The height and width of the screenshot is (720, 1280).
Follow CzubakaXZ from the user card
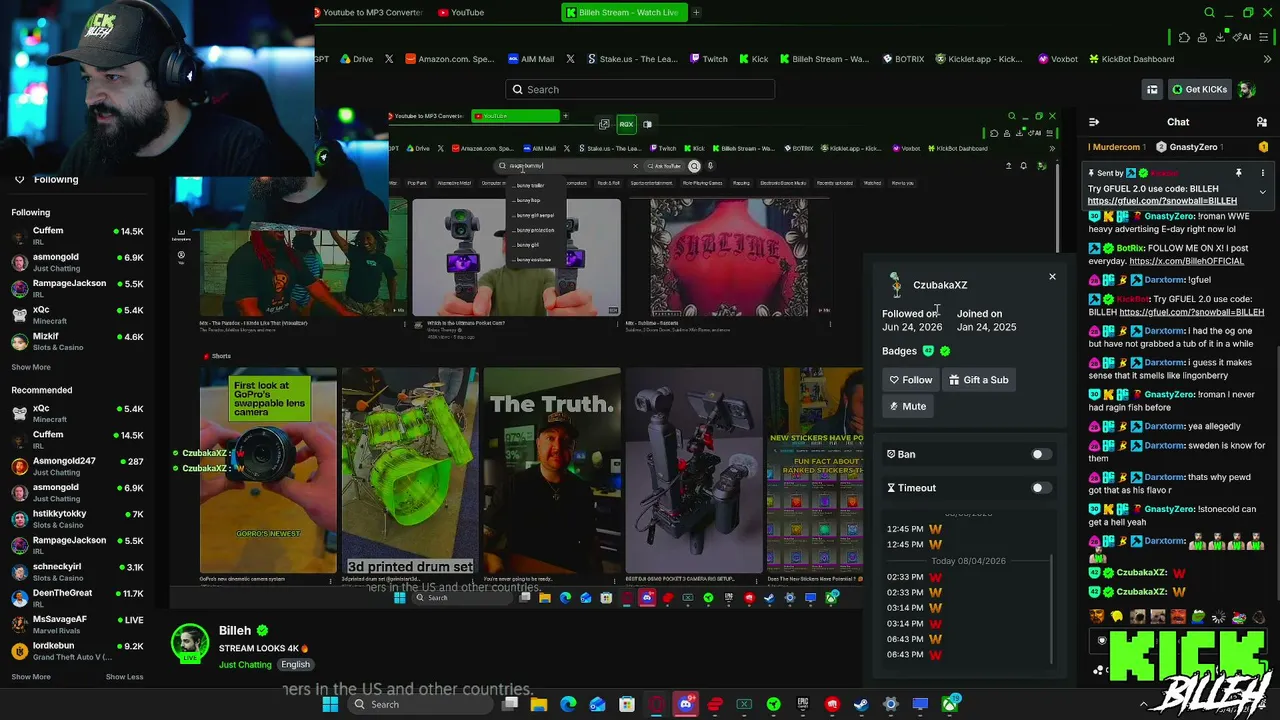point(910,380)
